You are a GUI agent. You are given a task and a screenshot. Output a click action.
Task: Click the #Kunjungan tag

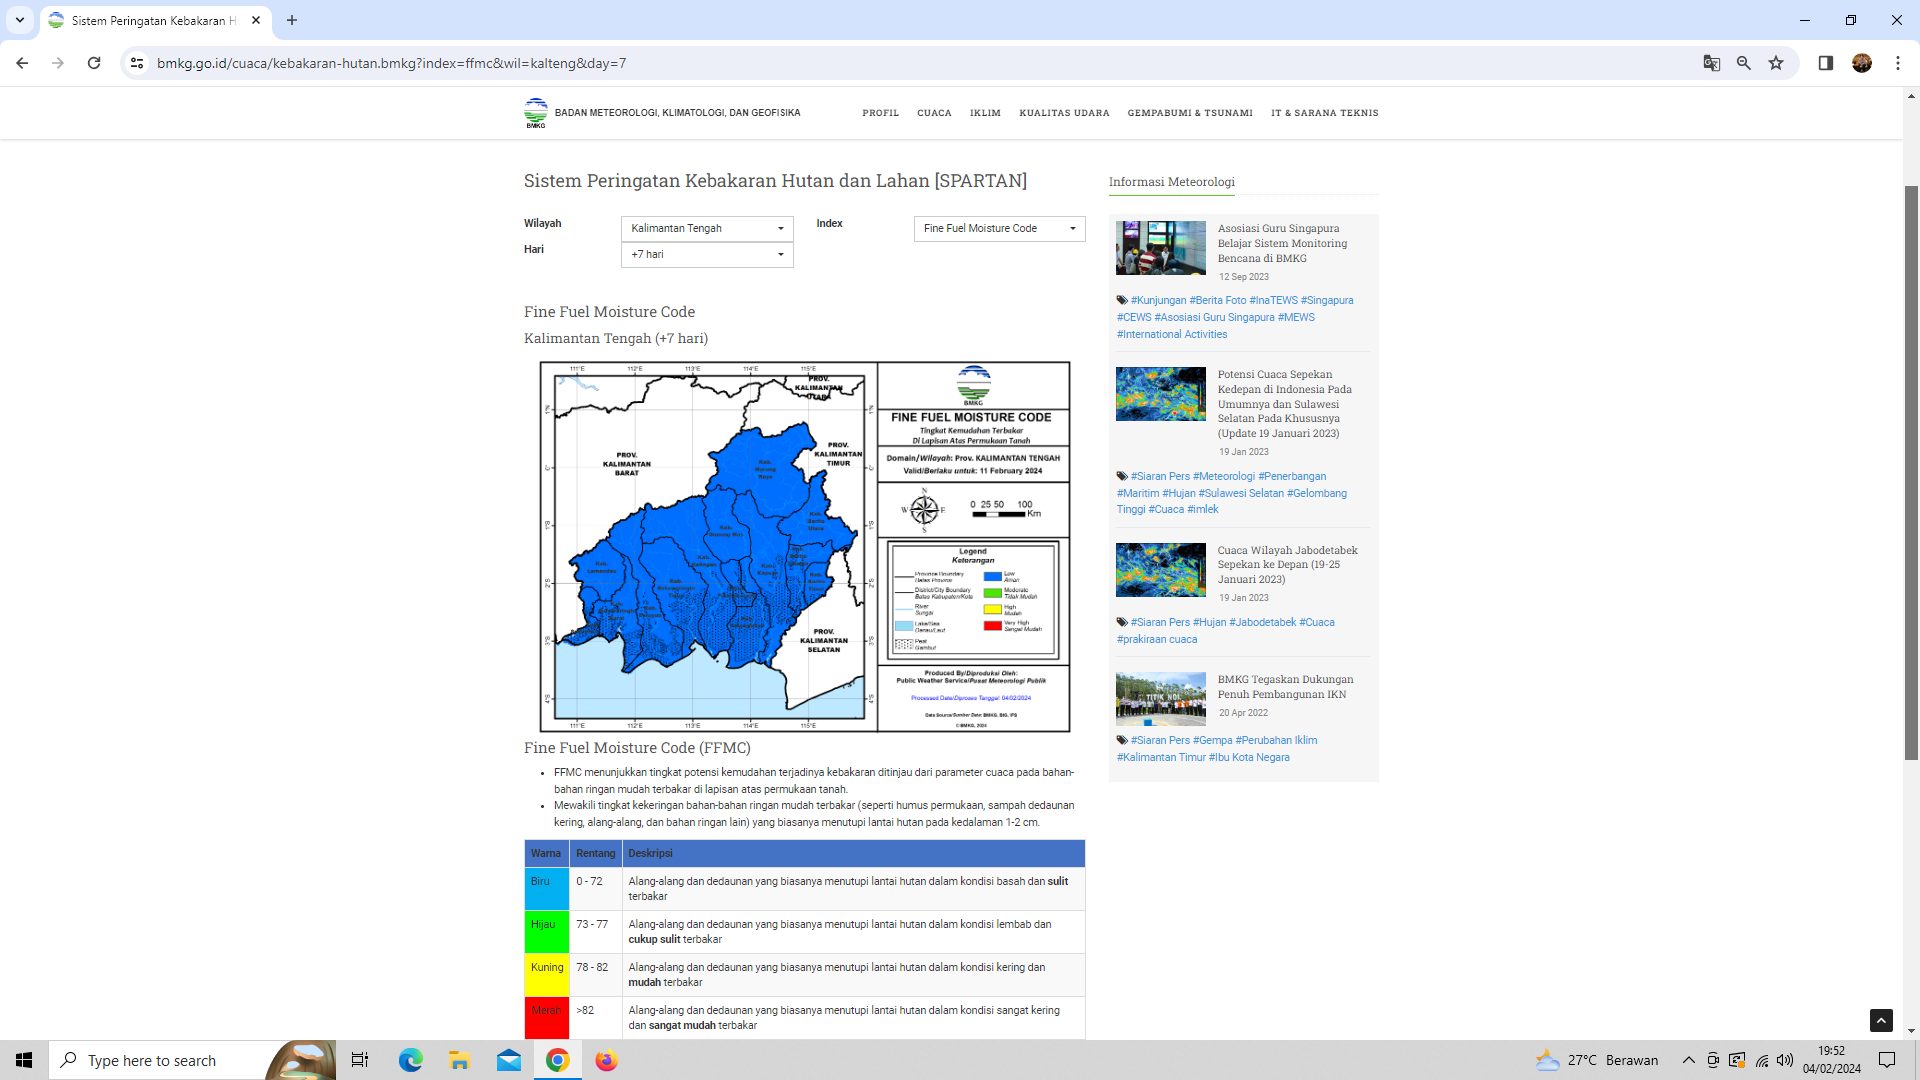(x=1158, y=300)
